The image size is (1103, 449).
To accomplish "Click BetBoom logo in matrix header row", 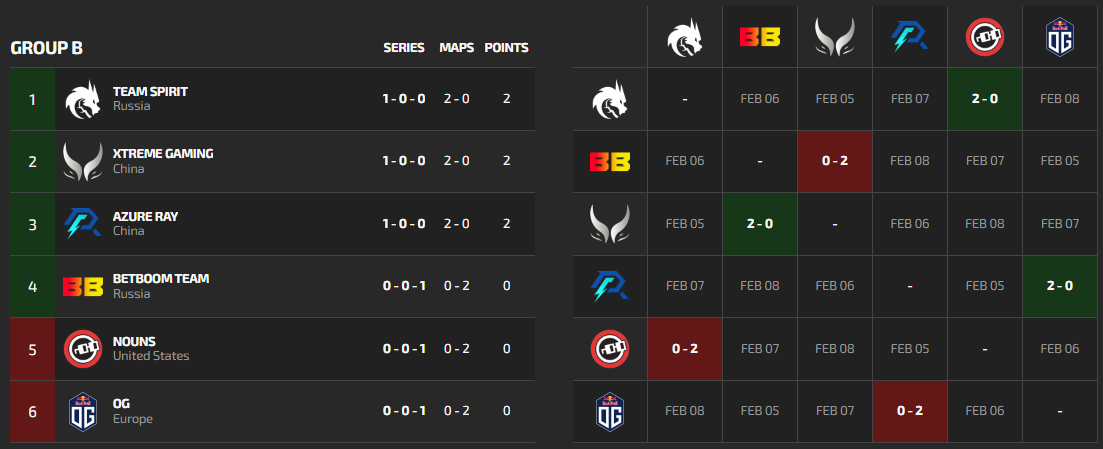I will 760,37.
